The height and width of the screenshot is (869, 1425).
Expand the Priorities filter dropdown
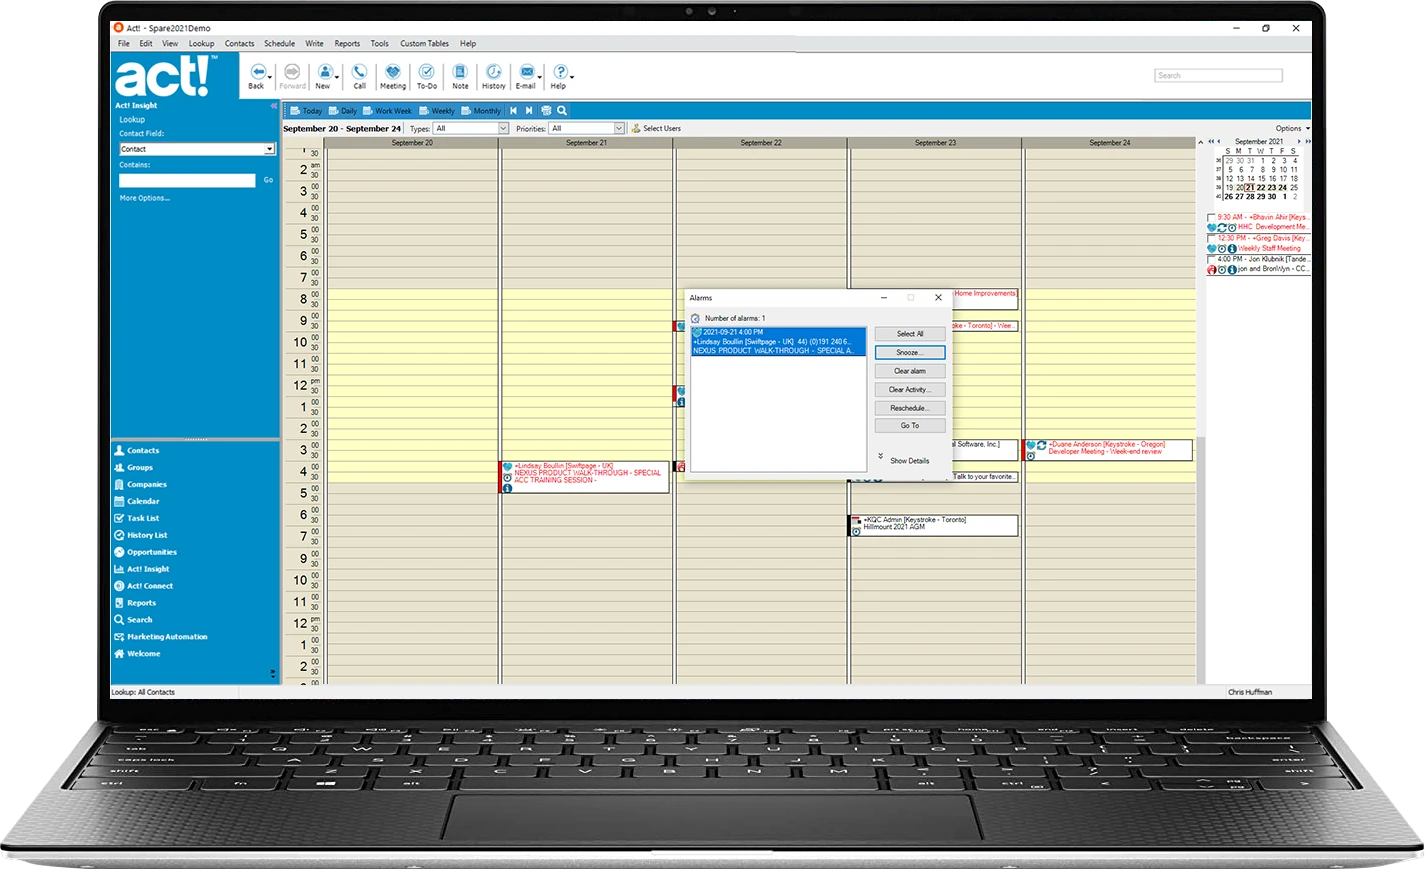[619, 128]
